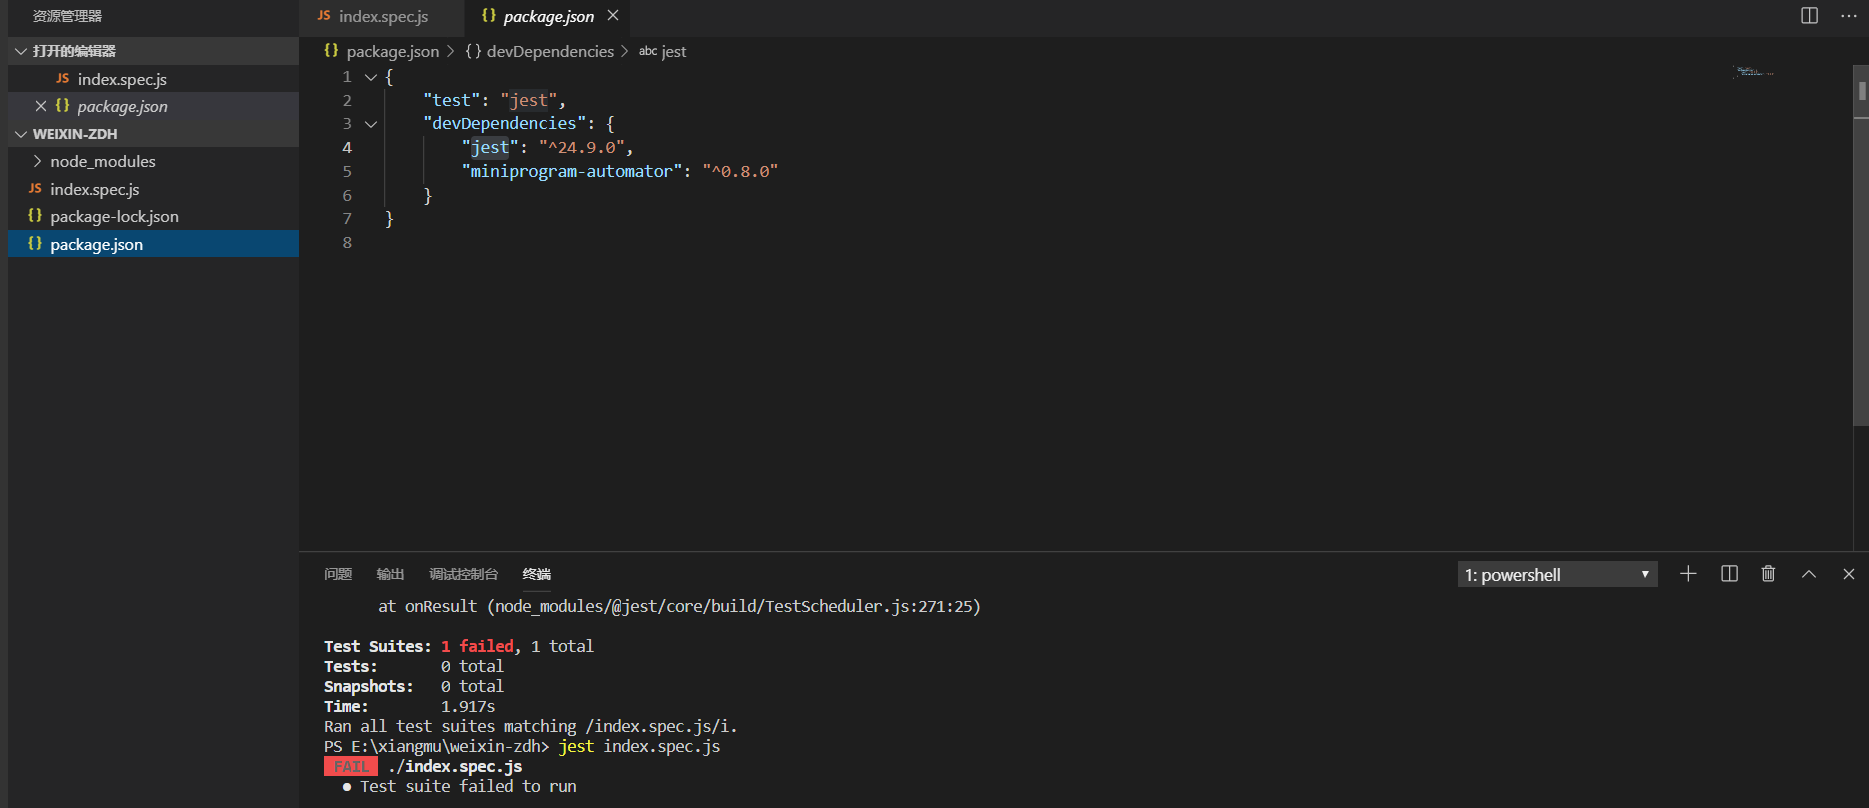
Task: Close package.json in open editors list
Action: coord(41,106)
